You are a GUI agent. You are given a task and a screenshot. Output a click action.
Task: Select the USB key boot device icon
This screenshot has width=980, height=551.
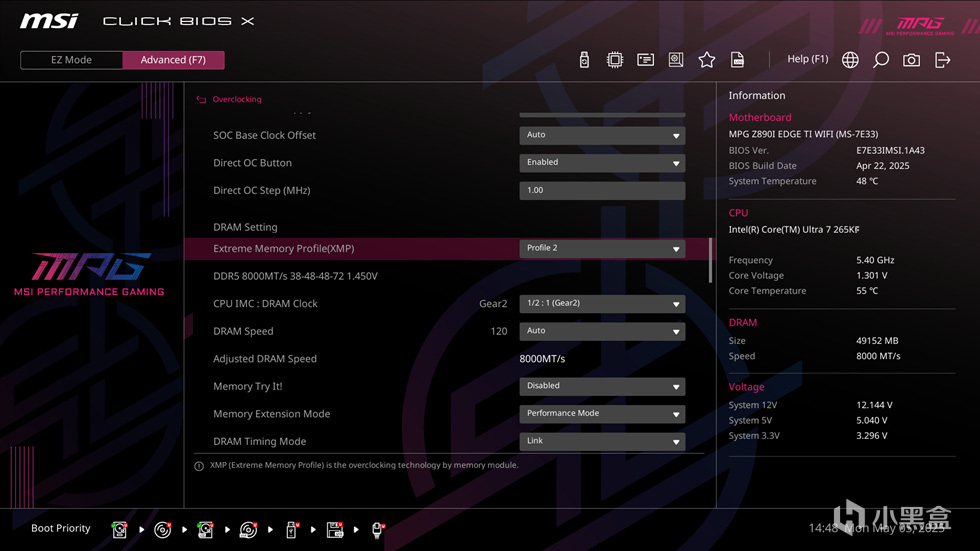coord(291,530)
